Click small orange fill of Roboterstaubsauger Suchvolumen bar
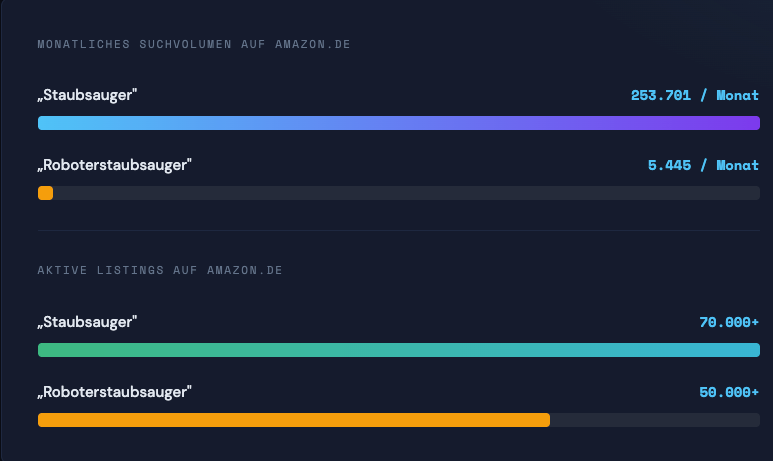 click(x=45, y=193)
